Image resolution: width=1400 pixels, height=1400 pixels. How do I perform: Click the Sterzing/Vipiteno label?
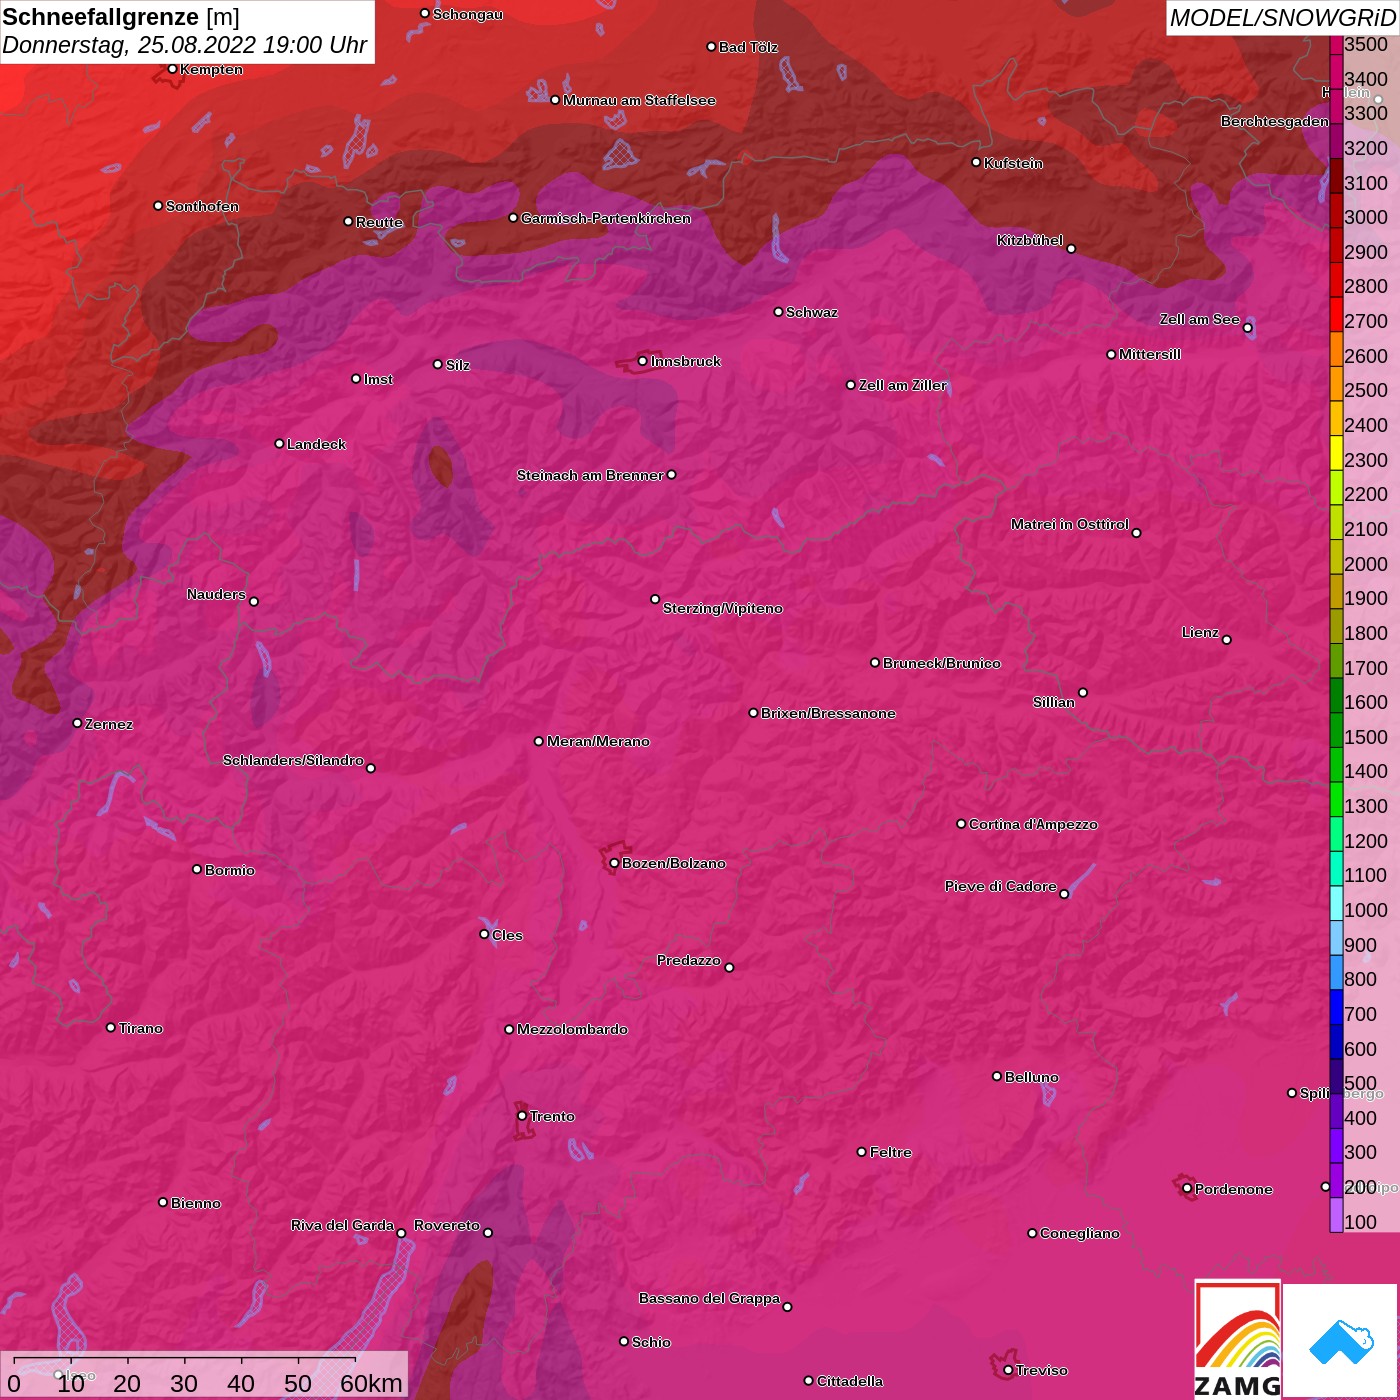[x=722, y=608]
